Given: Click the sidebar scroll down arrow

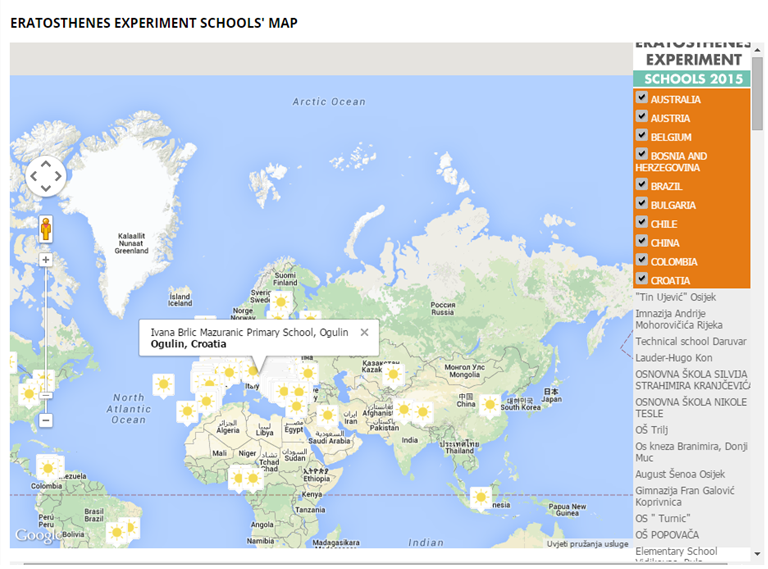Looking at the screenshot, I should [x=757, y=554].
